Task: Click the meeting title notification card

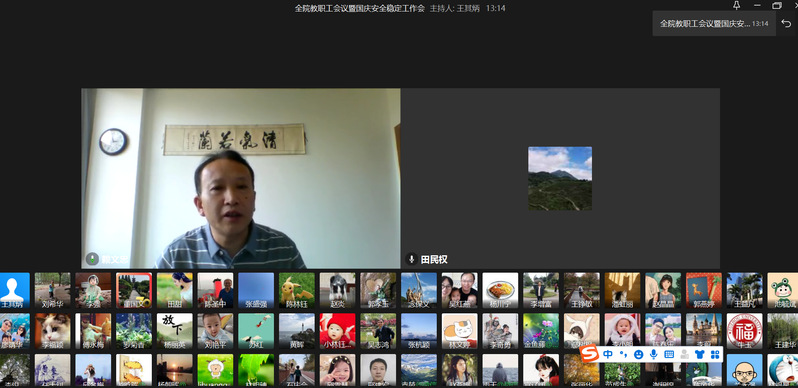Action: click(714, 23)
